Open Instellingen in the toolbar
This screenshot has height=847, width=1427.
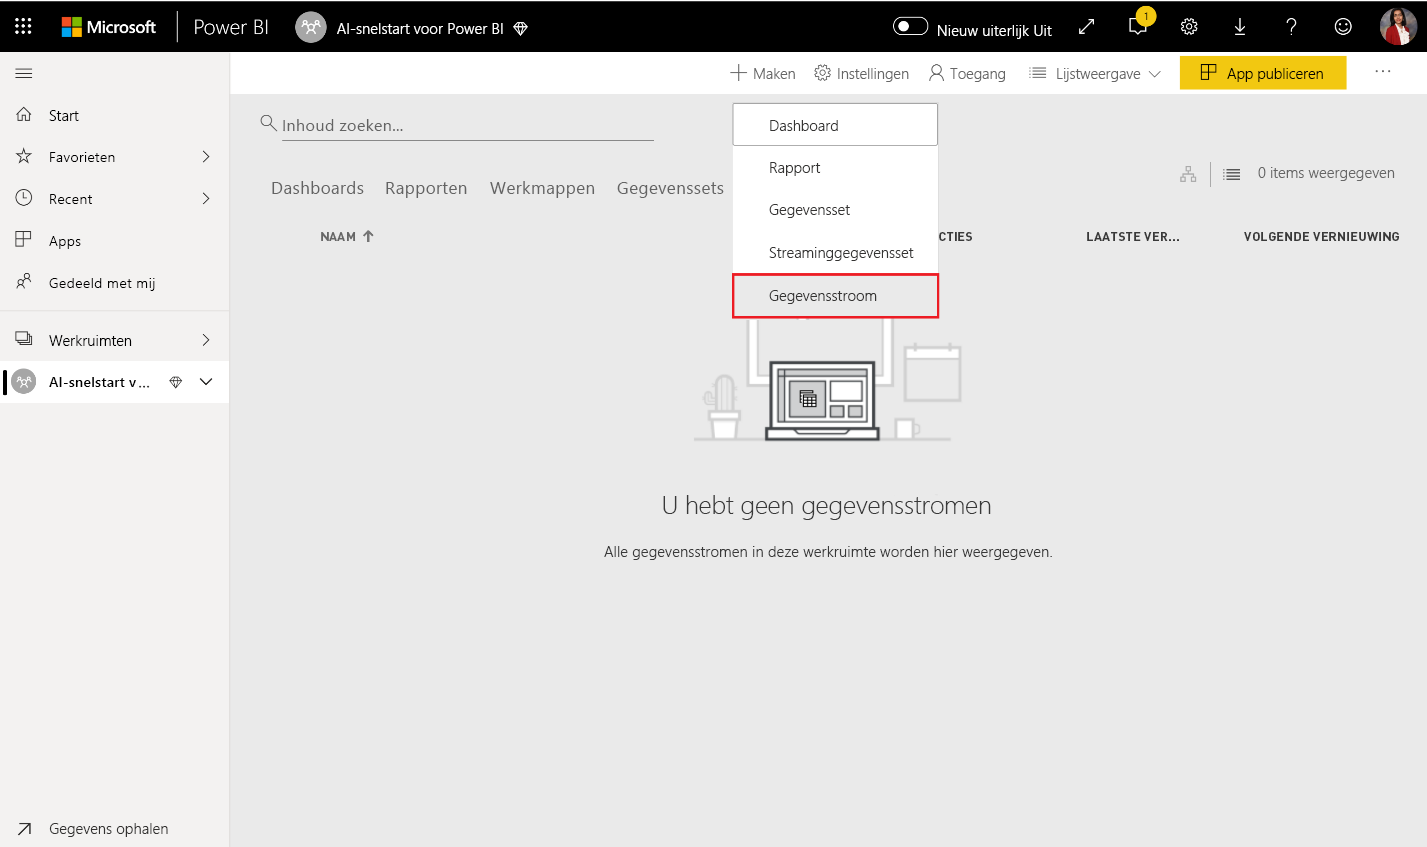(x=861, y=73)
